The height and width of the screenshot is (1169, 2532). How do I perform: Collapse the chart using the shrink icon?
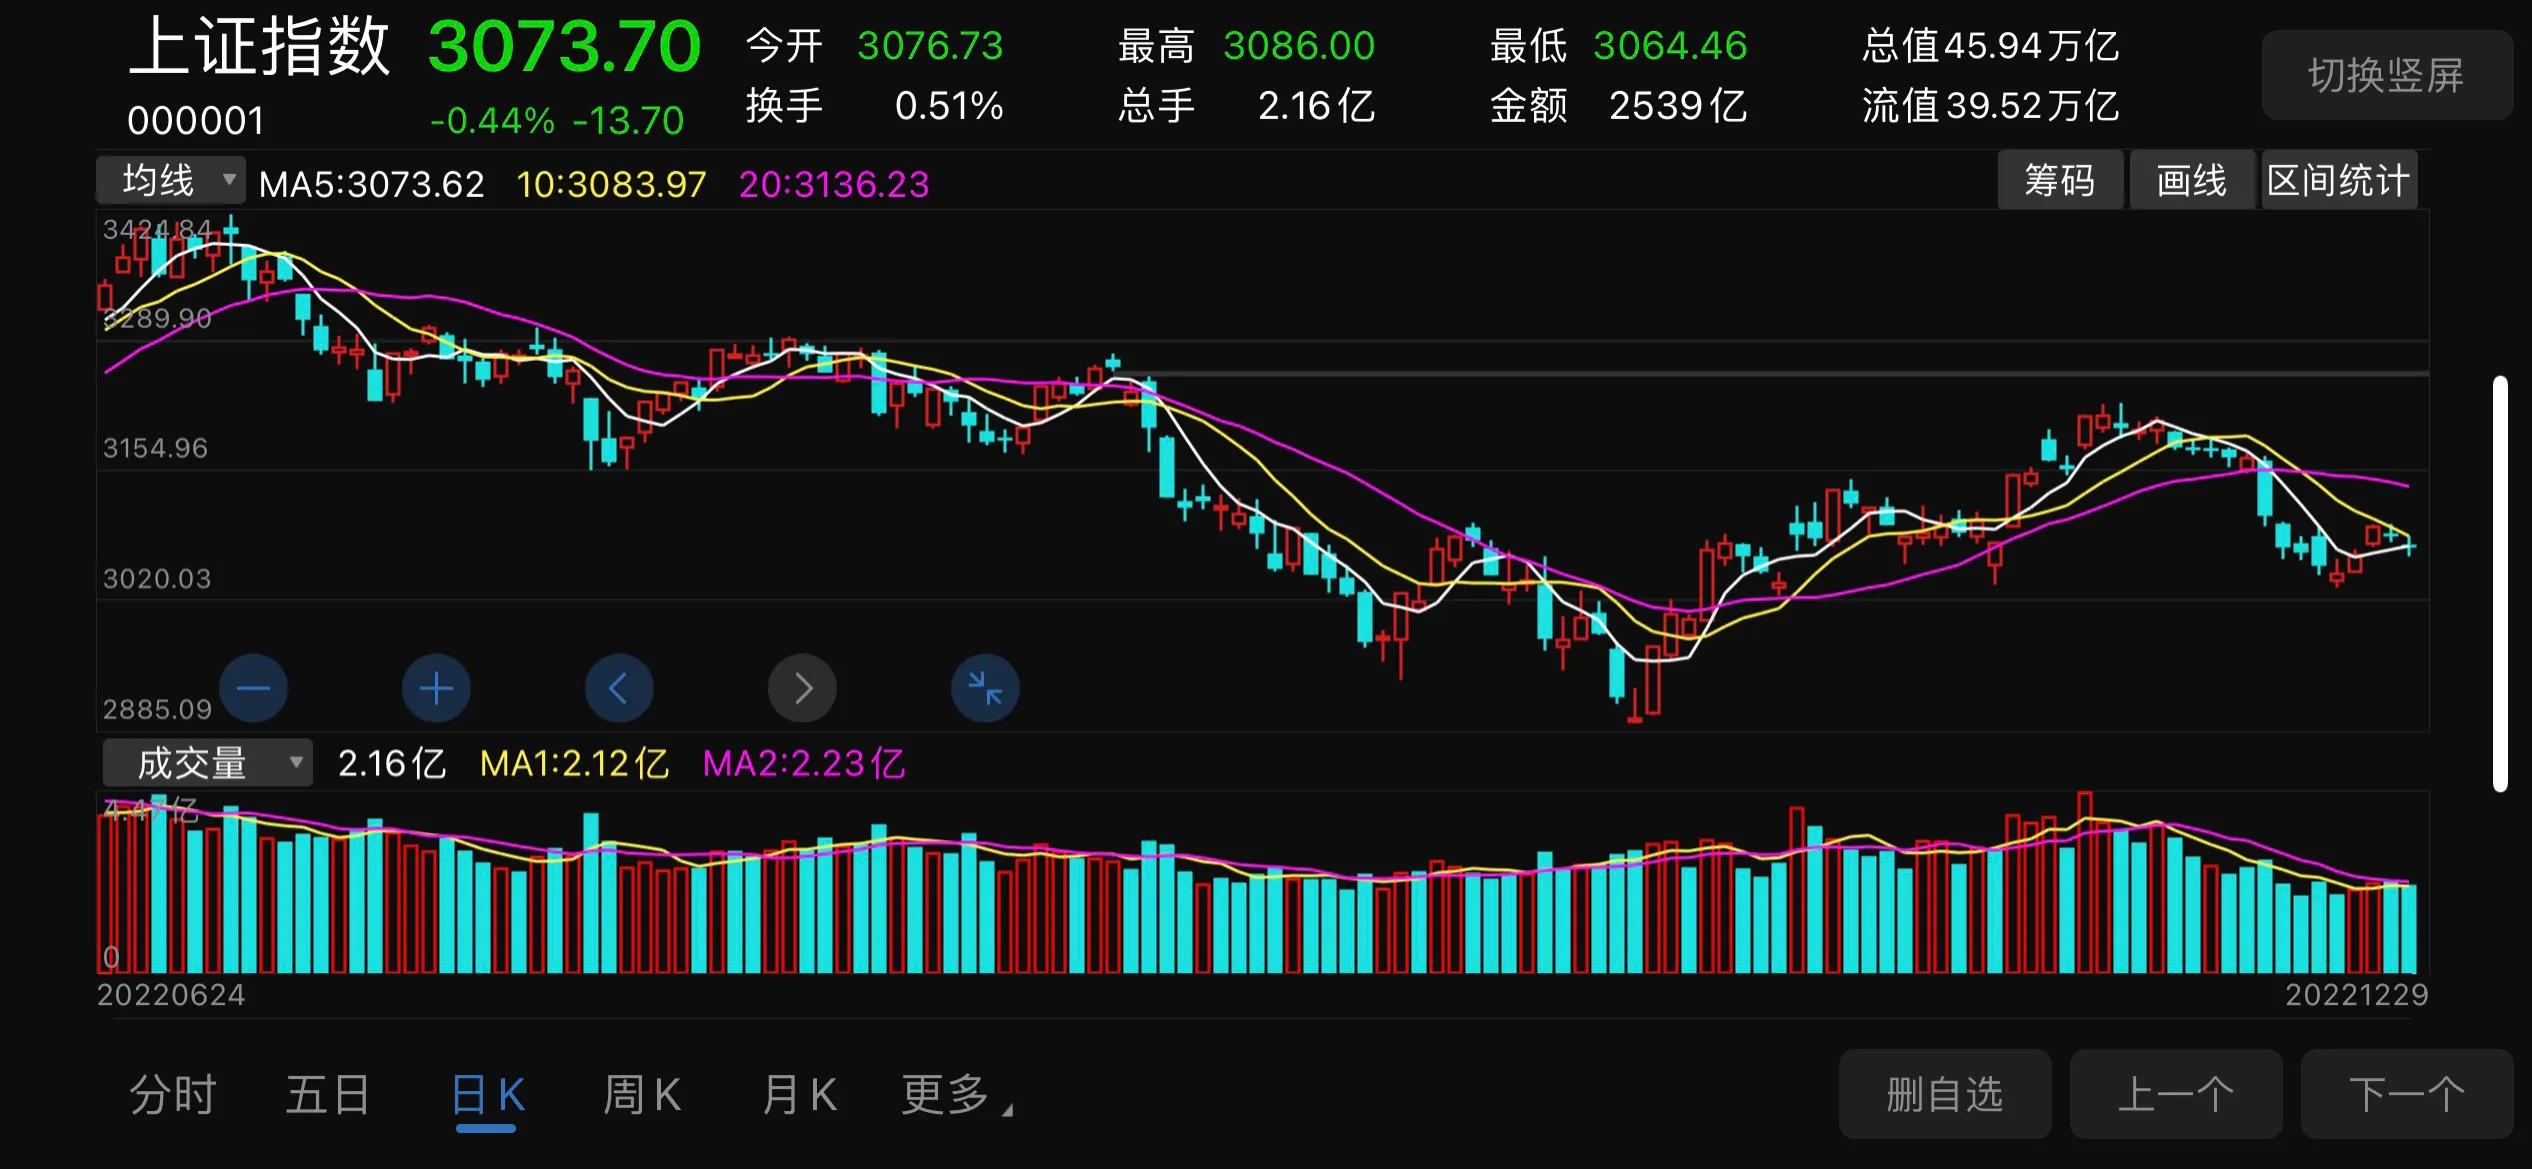pyautogui.click(x=984, y=688)
